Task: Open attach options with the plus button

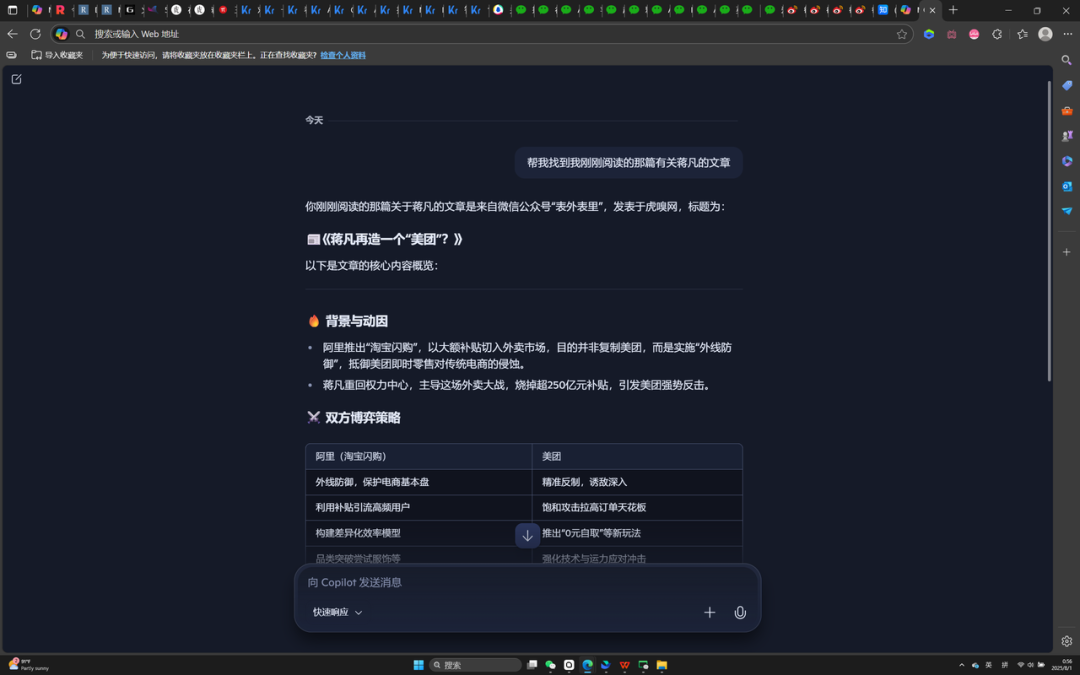Action: click(x=710, y=612)
